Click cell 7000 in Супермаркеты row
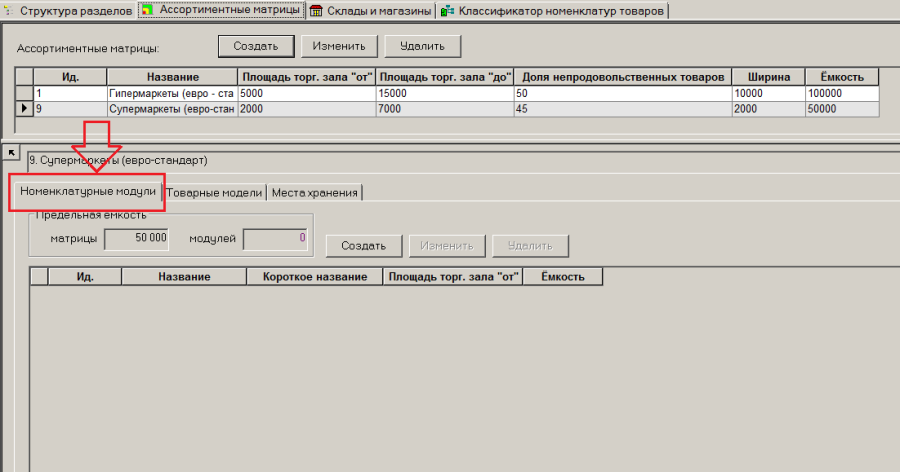 [x=445, y=109]
